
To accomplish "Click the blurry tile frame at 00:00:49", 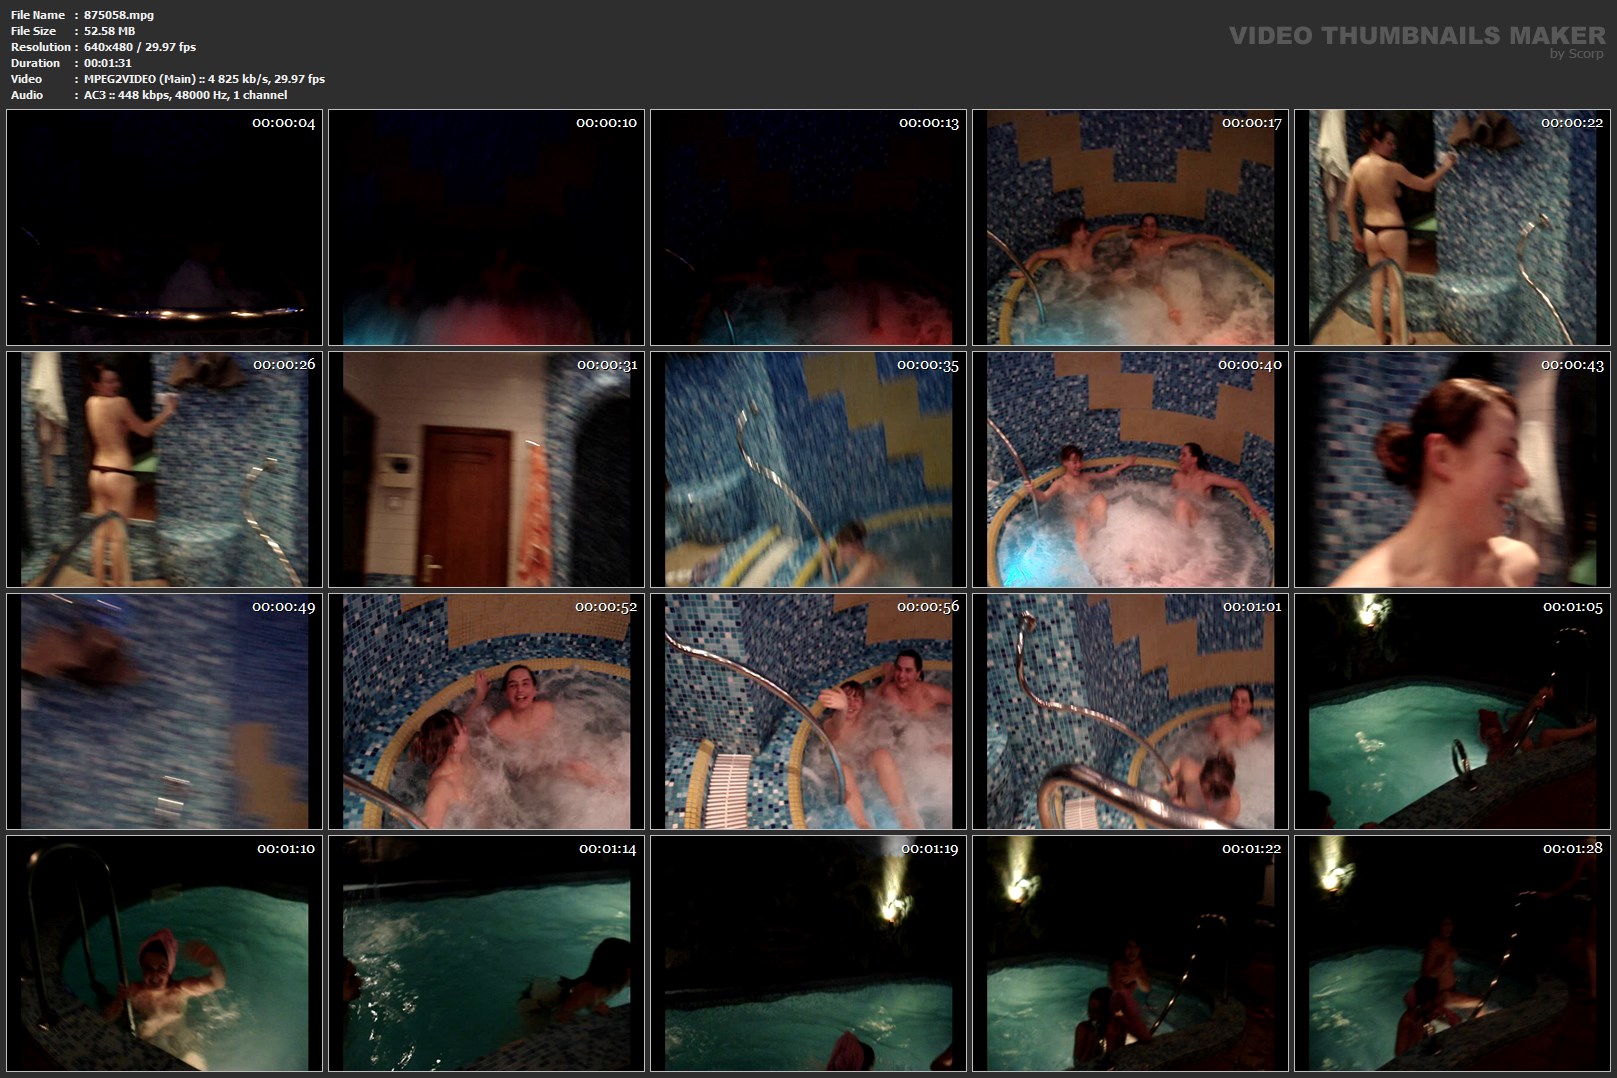I will coord(164,711).
